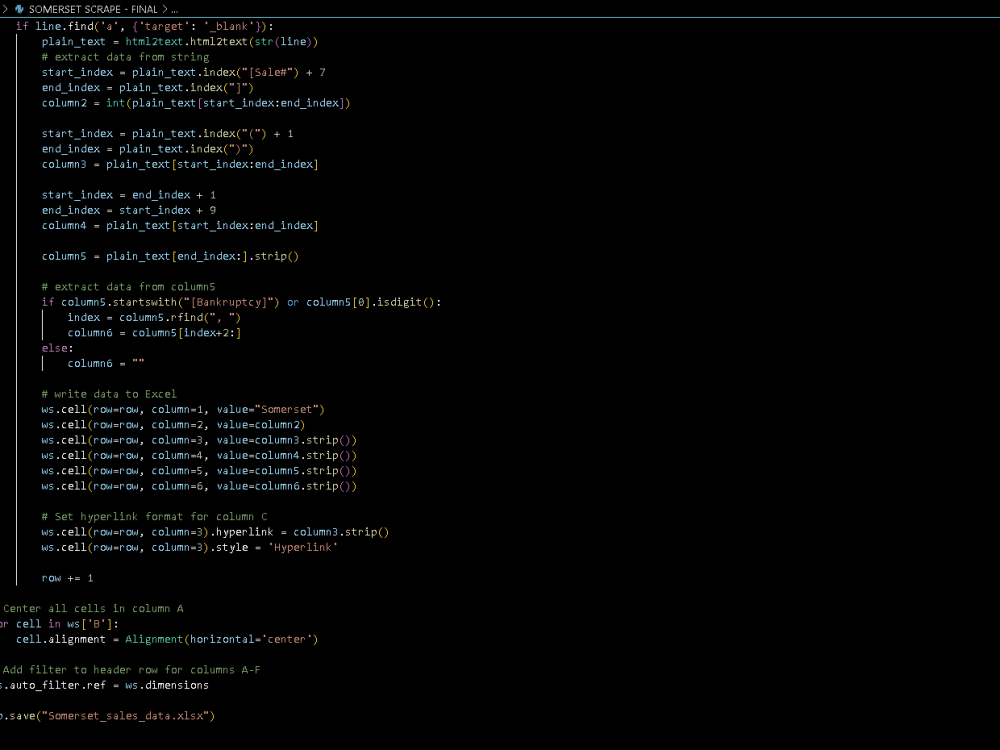The height and width of the screenshot is (750, 1000).
Task: Click the 'row += 1' line
Action: tap(68, 577)
